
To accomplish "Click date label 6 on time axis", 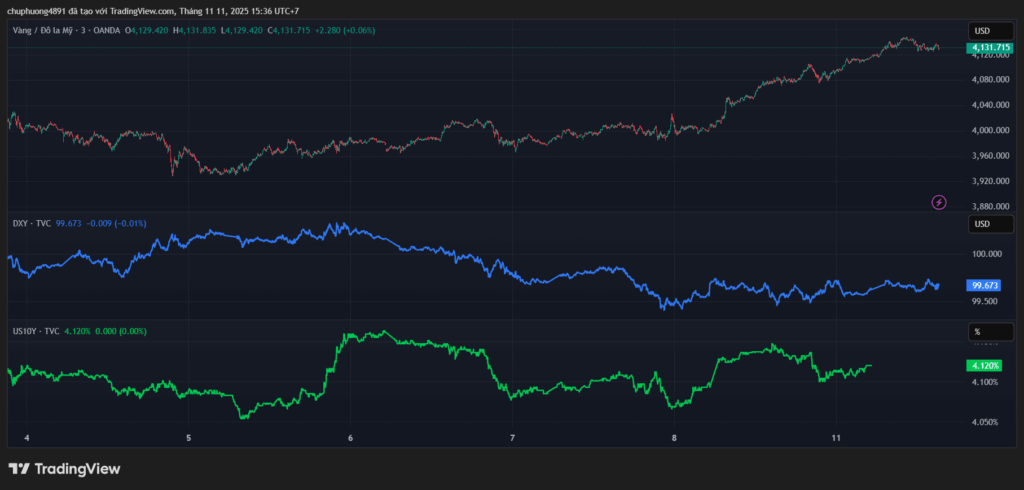I will pos(350,438).
